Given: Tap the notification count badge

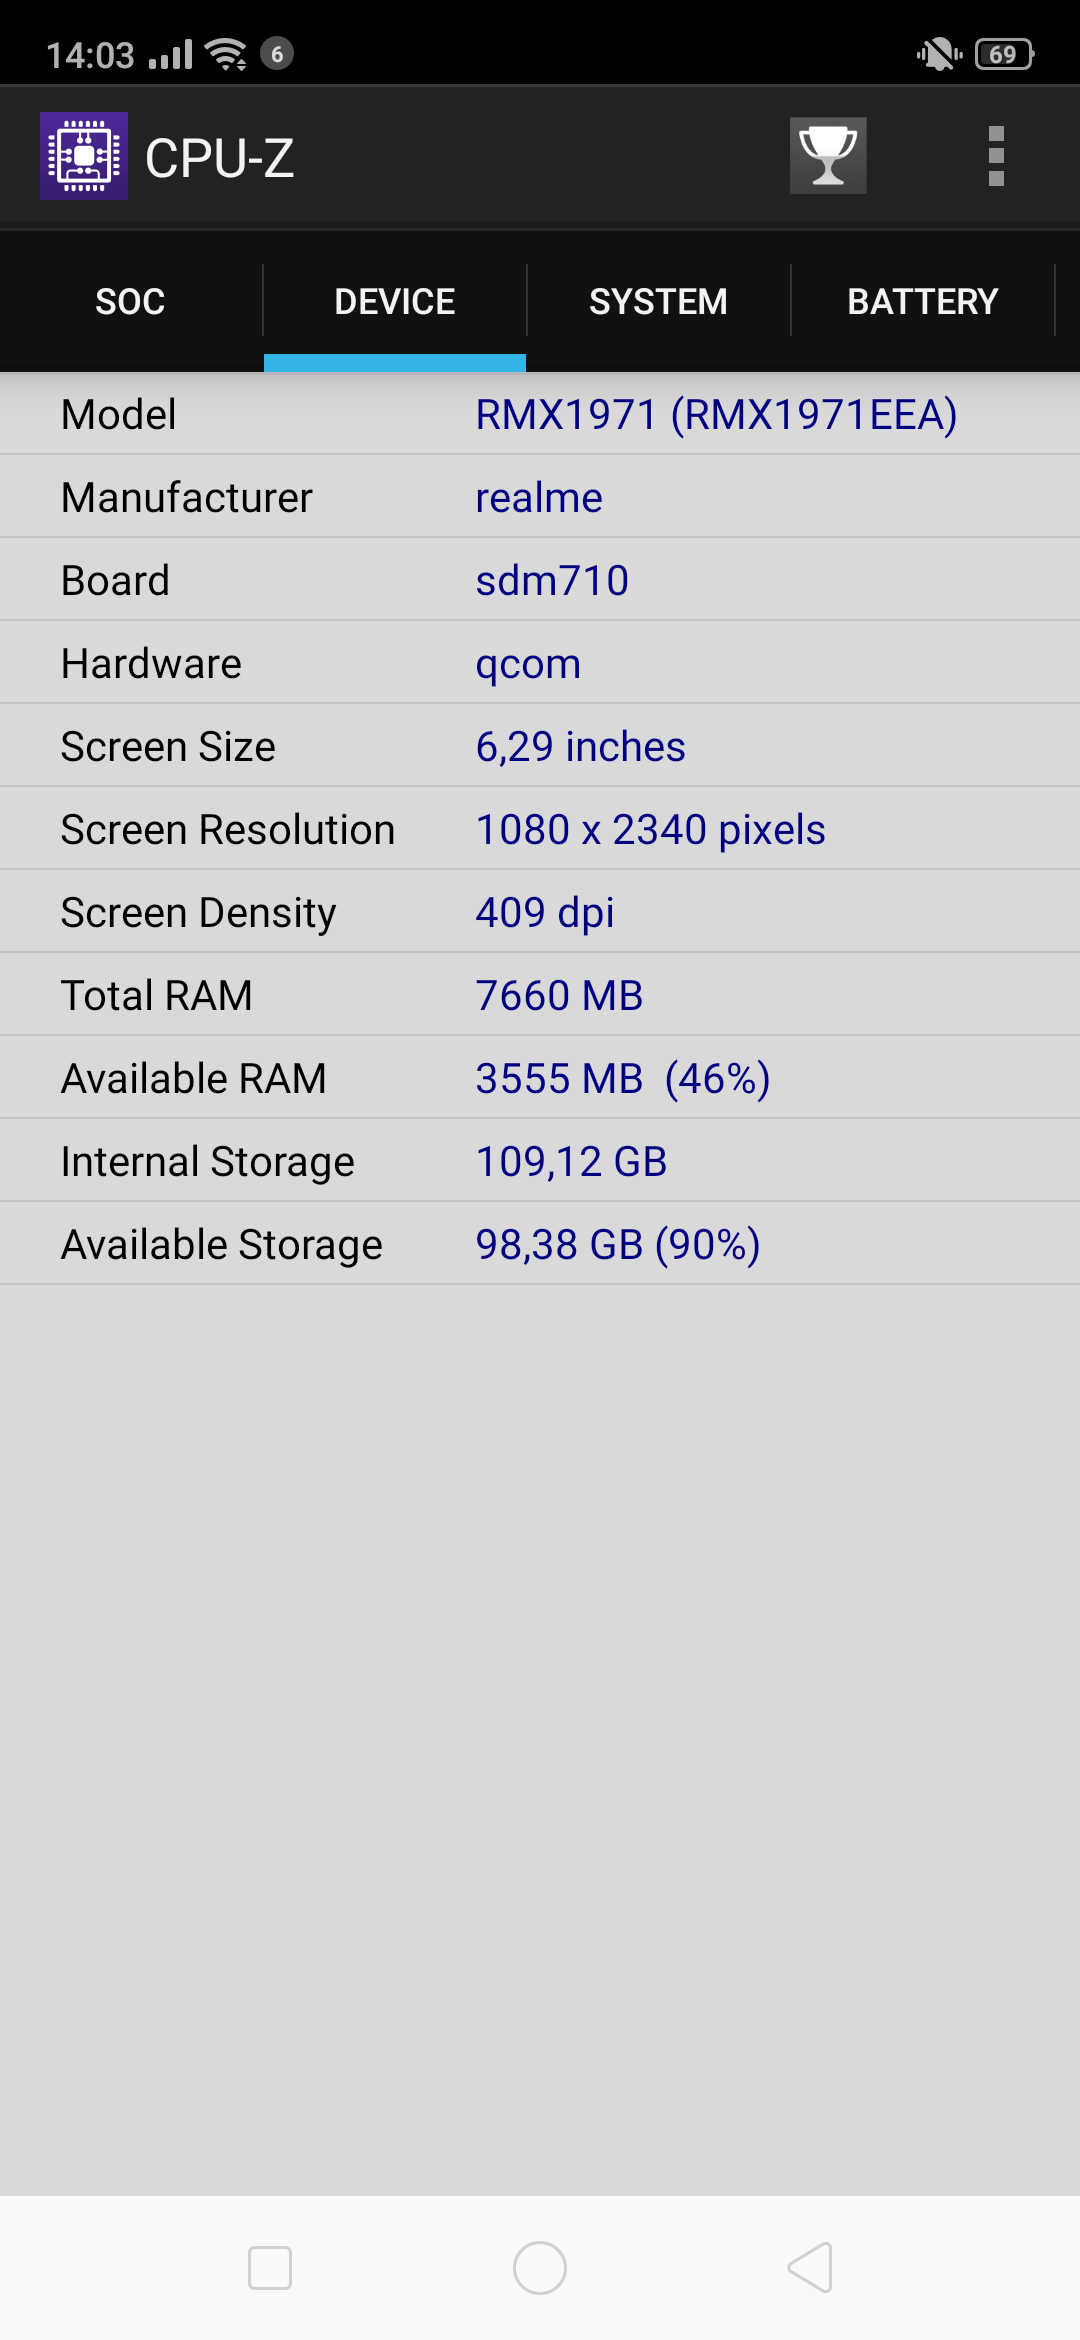Looking at the screenshot, I should pyautogui.click(x=277, y=54).
